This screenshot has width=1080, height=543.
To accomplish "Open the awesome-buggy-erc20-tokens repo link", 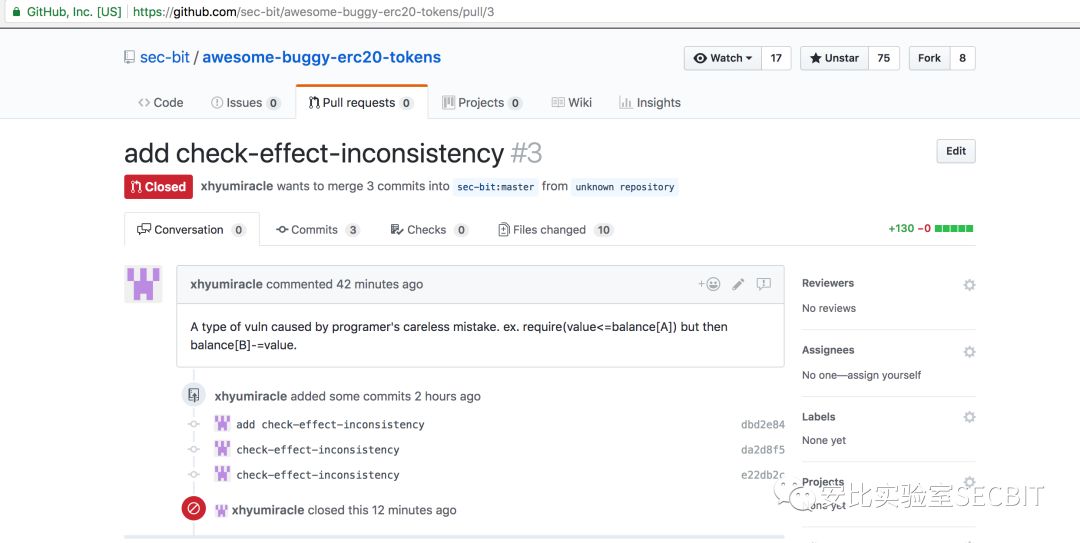I will click(x=321, y=57).
